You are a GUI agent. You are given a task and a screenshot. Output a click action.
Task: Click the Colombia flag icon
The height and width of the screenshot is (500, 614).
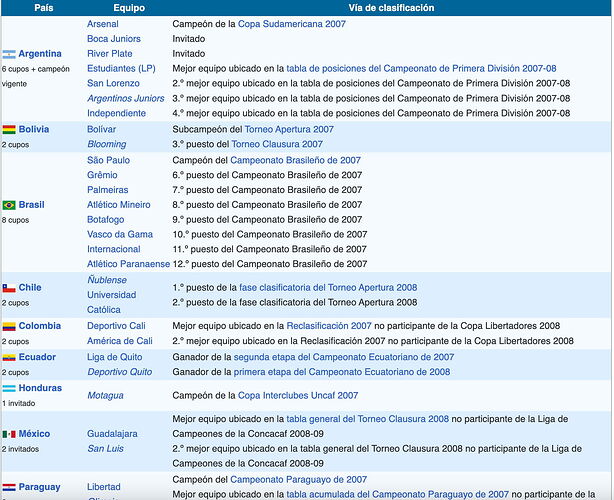click(9, 326)
